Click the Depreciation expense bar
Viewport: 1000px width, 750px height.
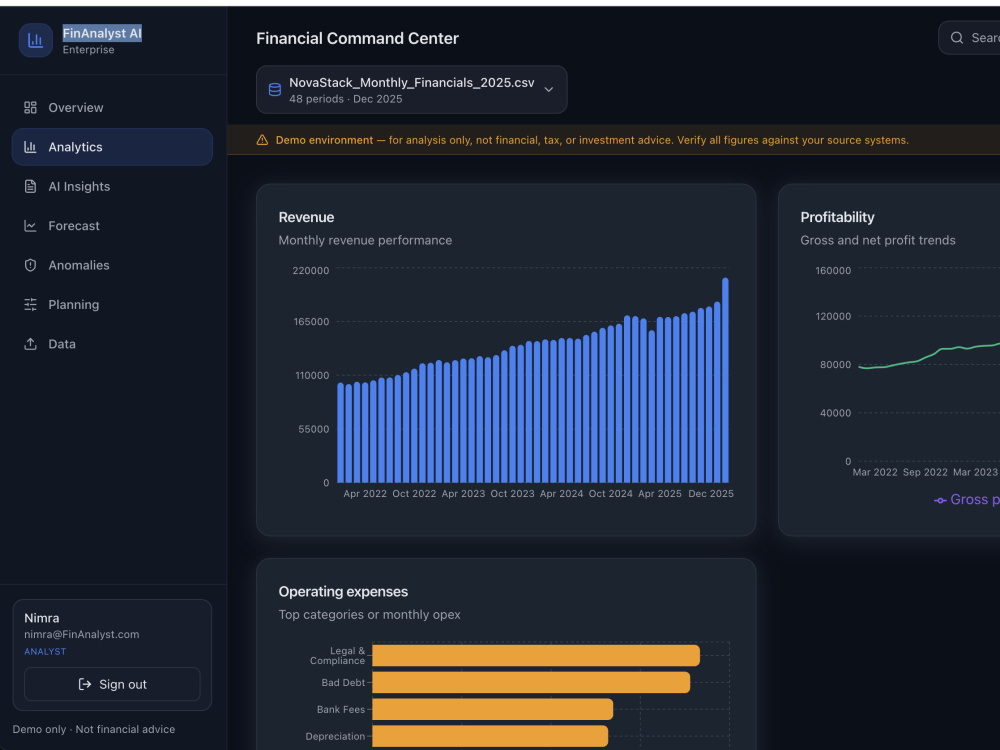[x=490, y=736]
